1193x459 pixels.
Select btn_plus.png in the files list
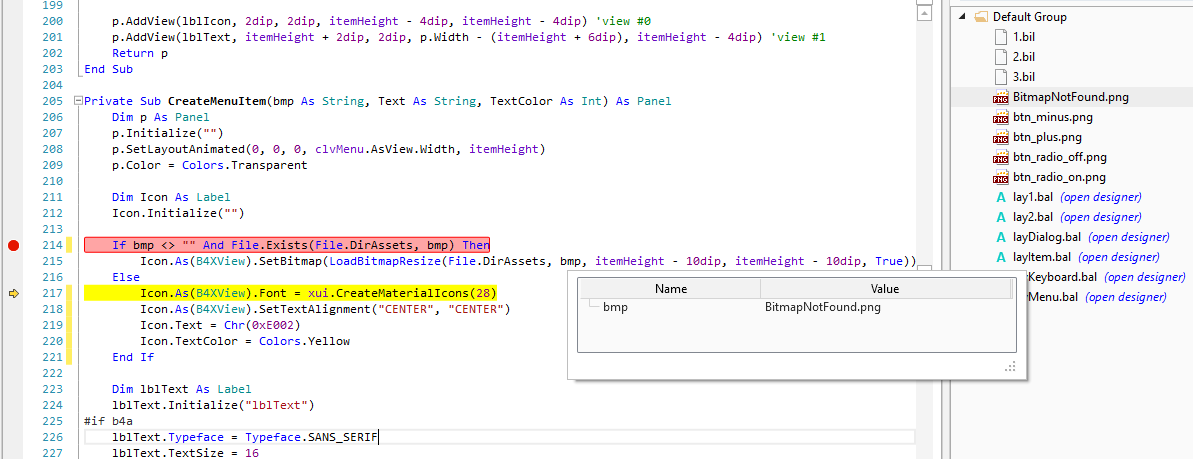click(1046, 137)
